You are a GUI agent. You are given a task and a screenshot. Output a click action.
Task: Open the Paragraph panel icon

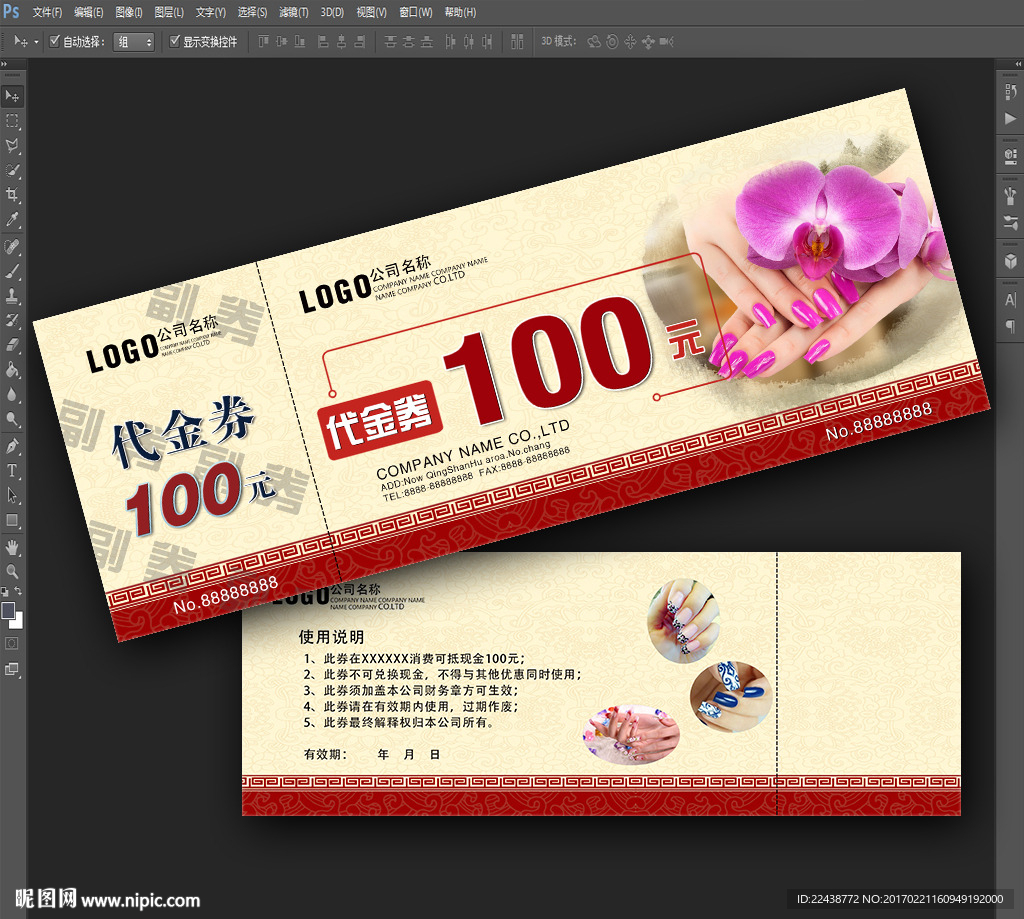click(1010, 326)
